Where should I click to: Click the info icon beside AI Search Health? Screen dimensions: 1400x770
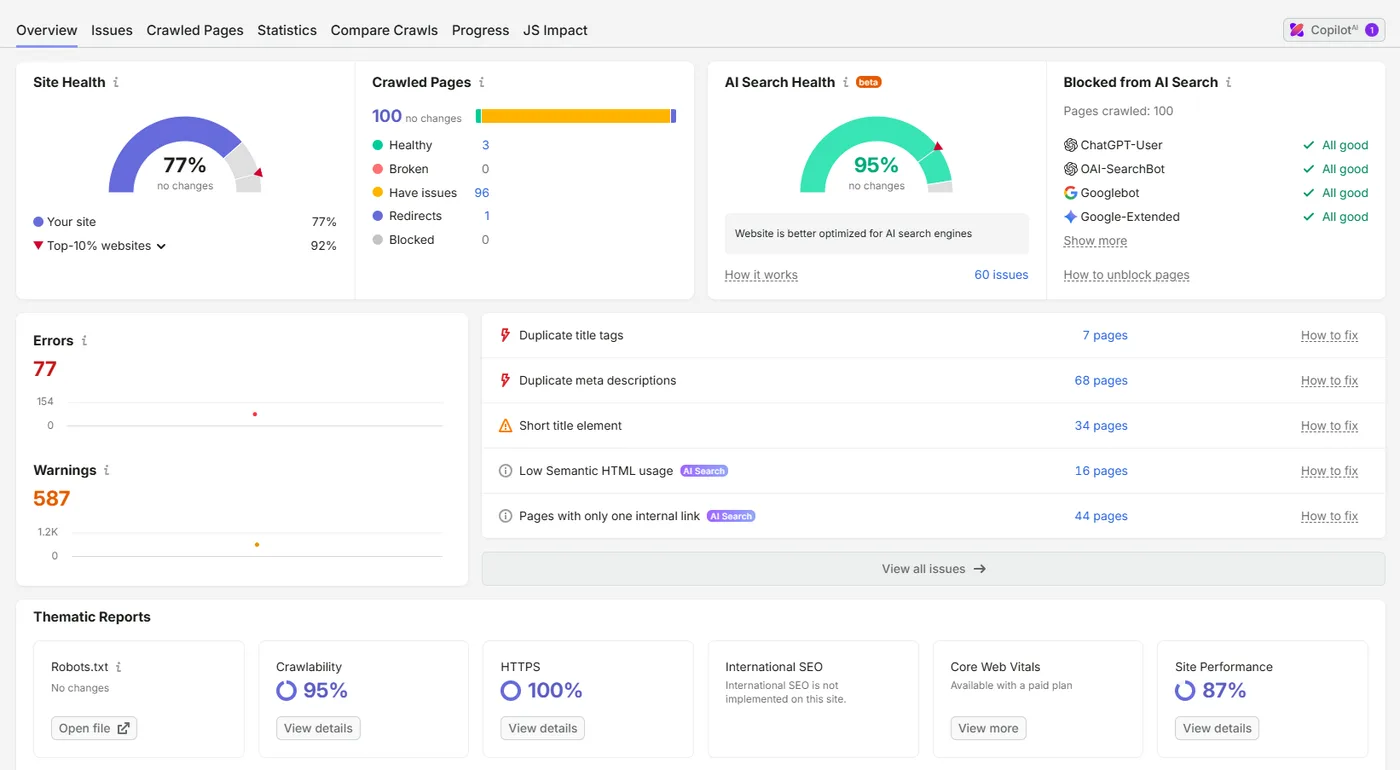pos(846,82)
